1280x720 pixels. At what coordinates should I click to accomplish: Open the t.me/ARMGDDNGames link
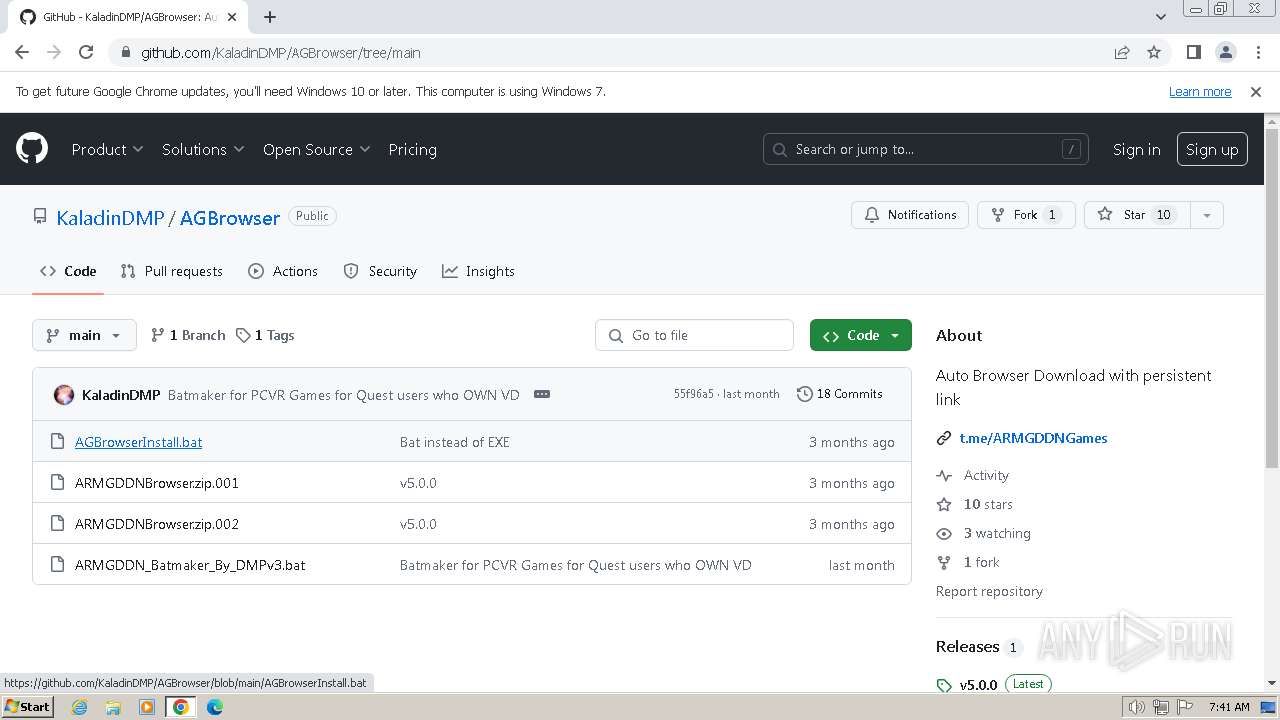tap(1033, 438)
